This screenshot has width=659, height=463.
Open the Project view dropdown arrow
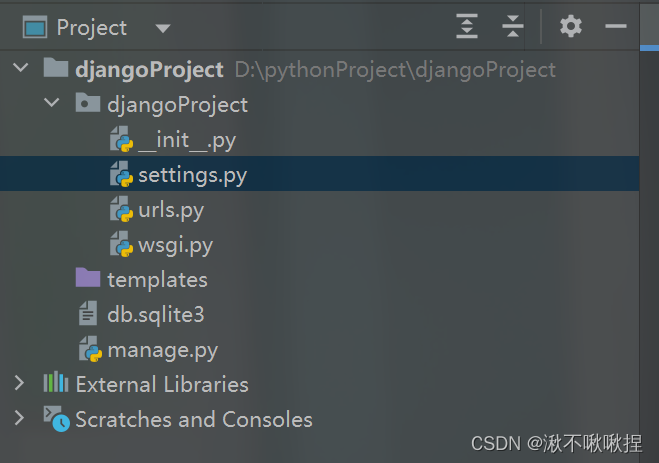pyautogui.click(x=163, y=28)
